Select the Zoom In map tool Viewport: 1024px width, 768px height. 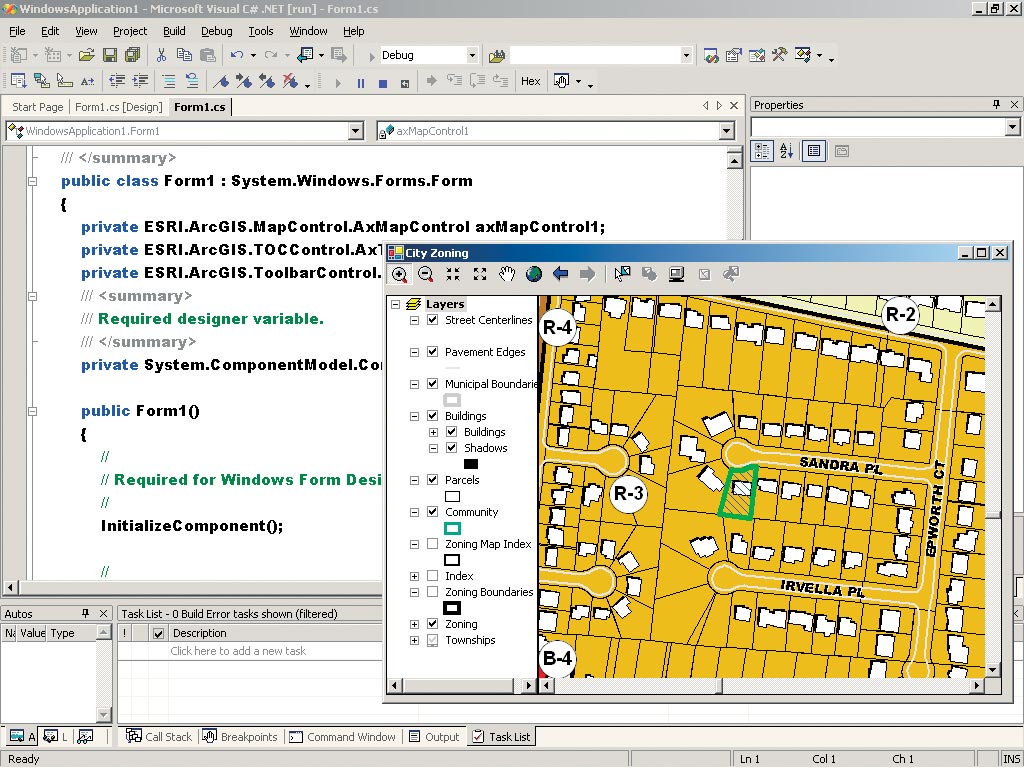click(400, 274)
